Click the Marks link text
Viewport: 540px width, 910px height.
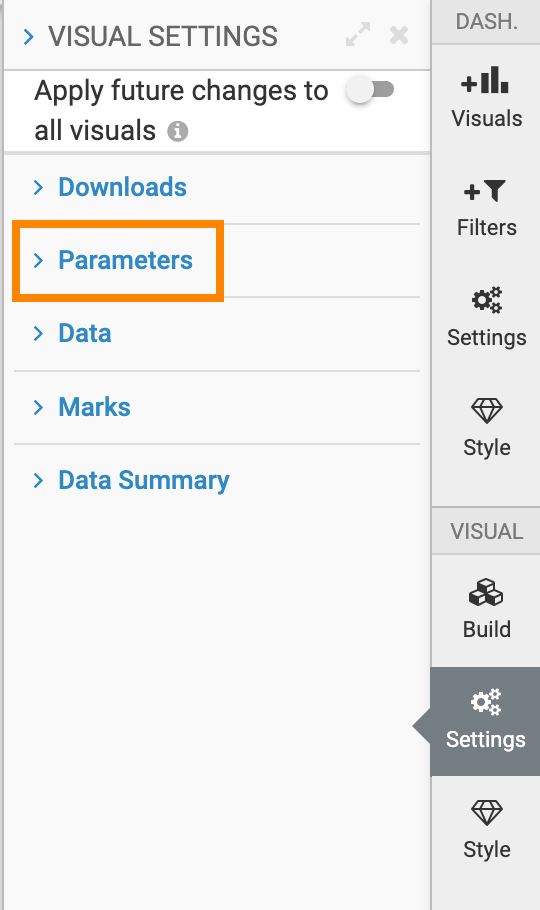pos(95,407)
